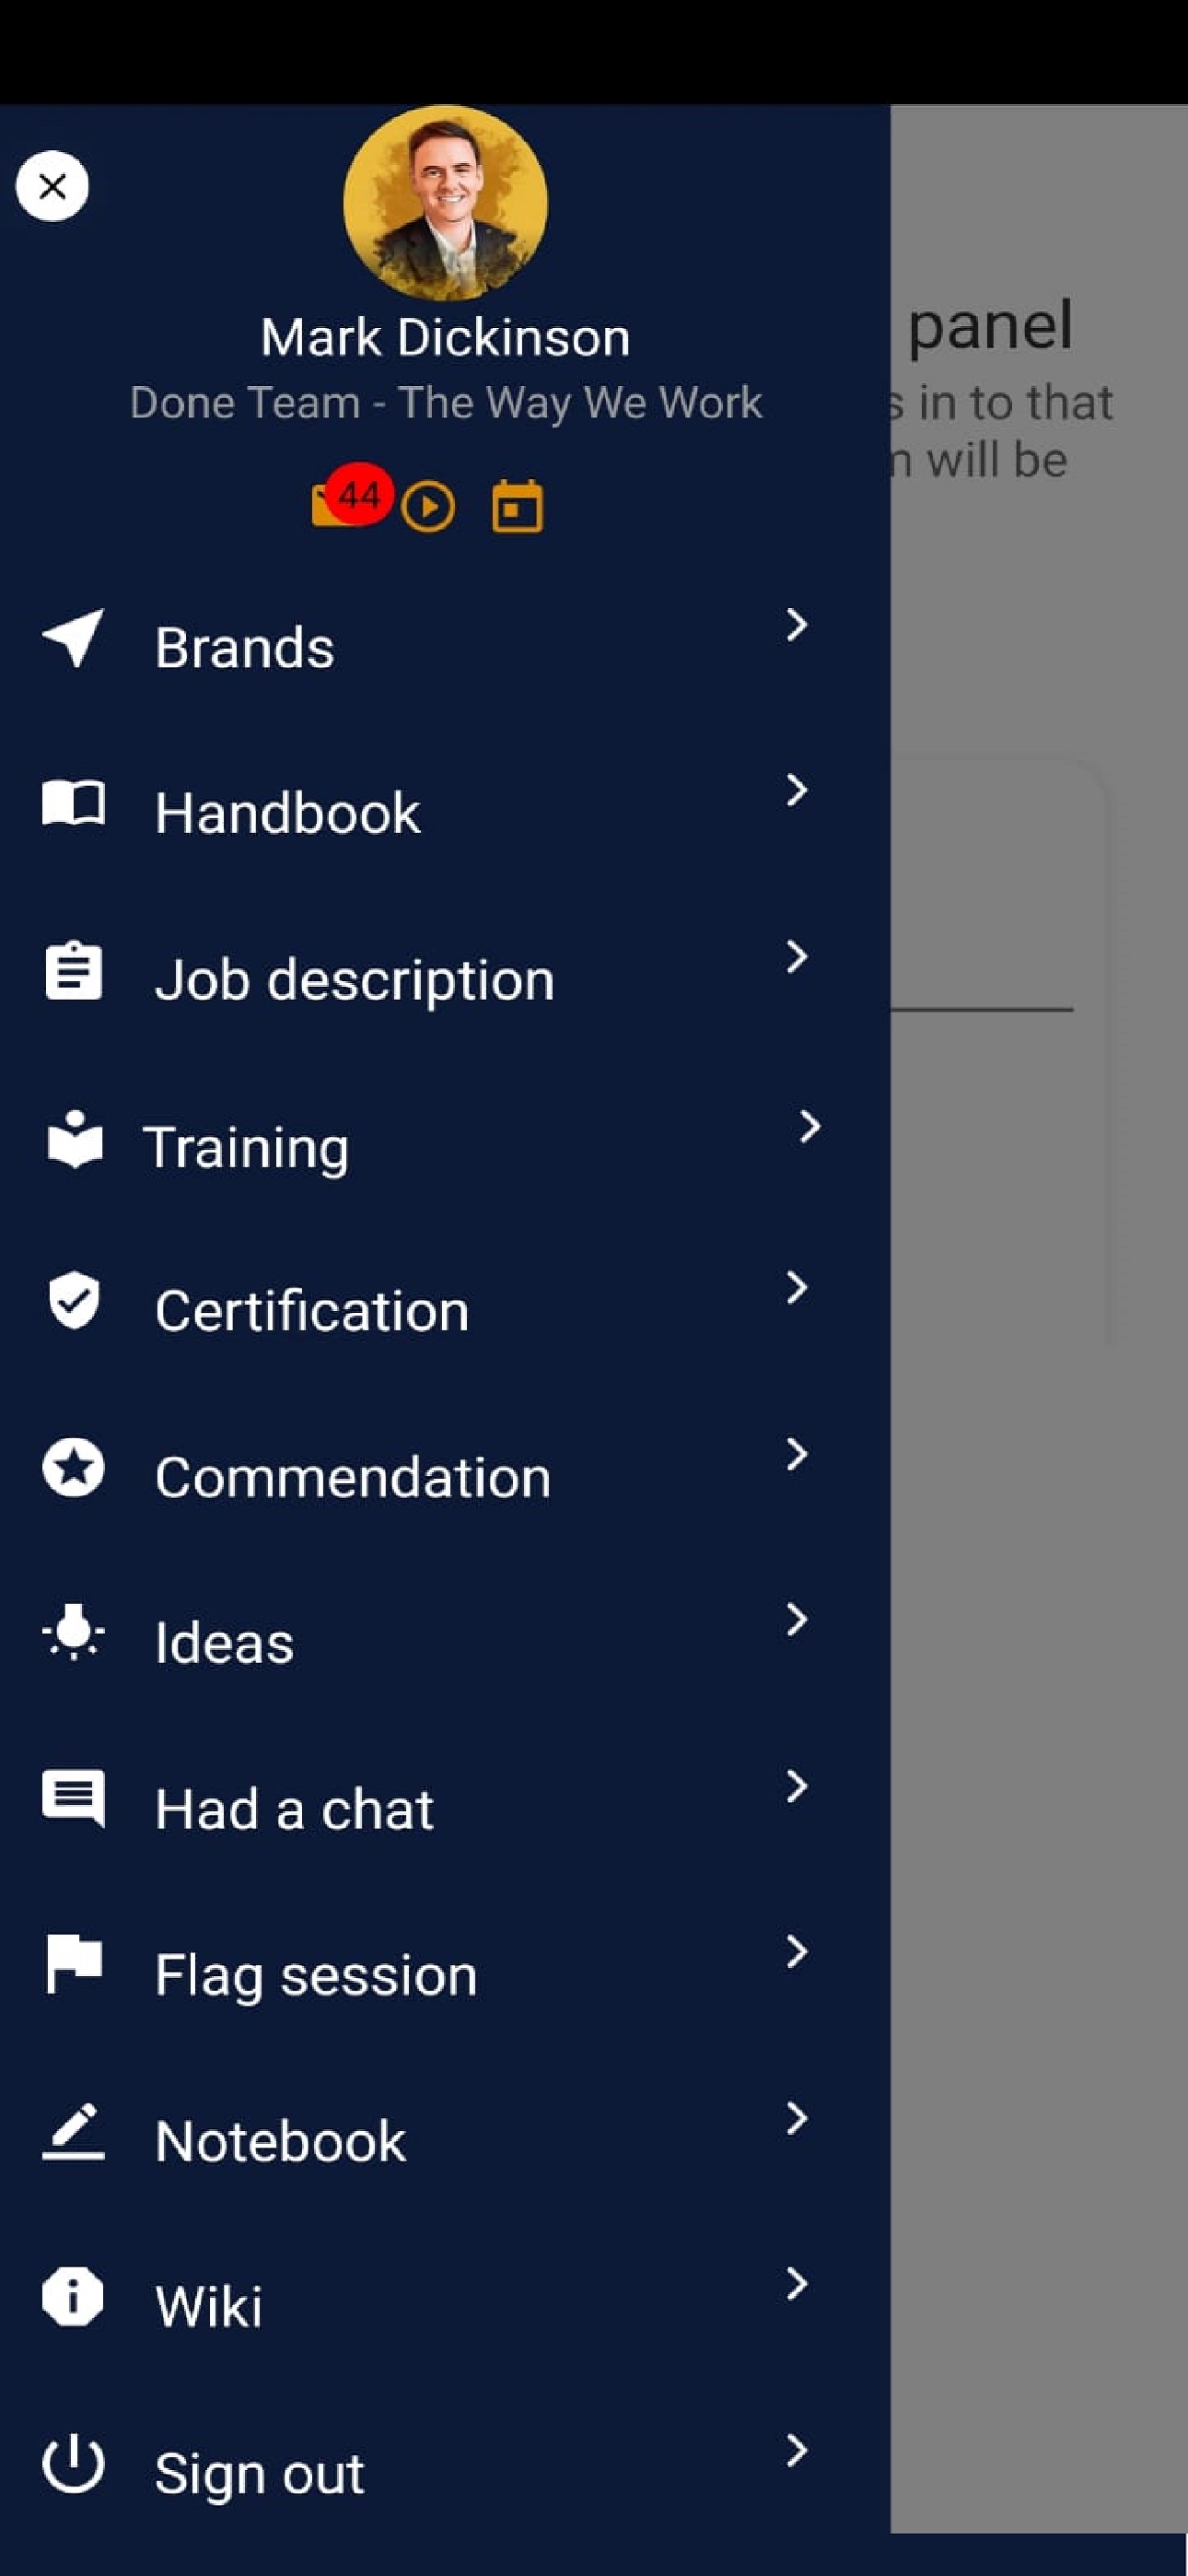Open the orange calendar icon
Image resolution: width=1188 pixels, height=2576 pixels.
point(517,507)
